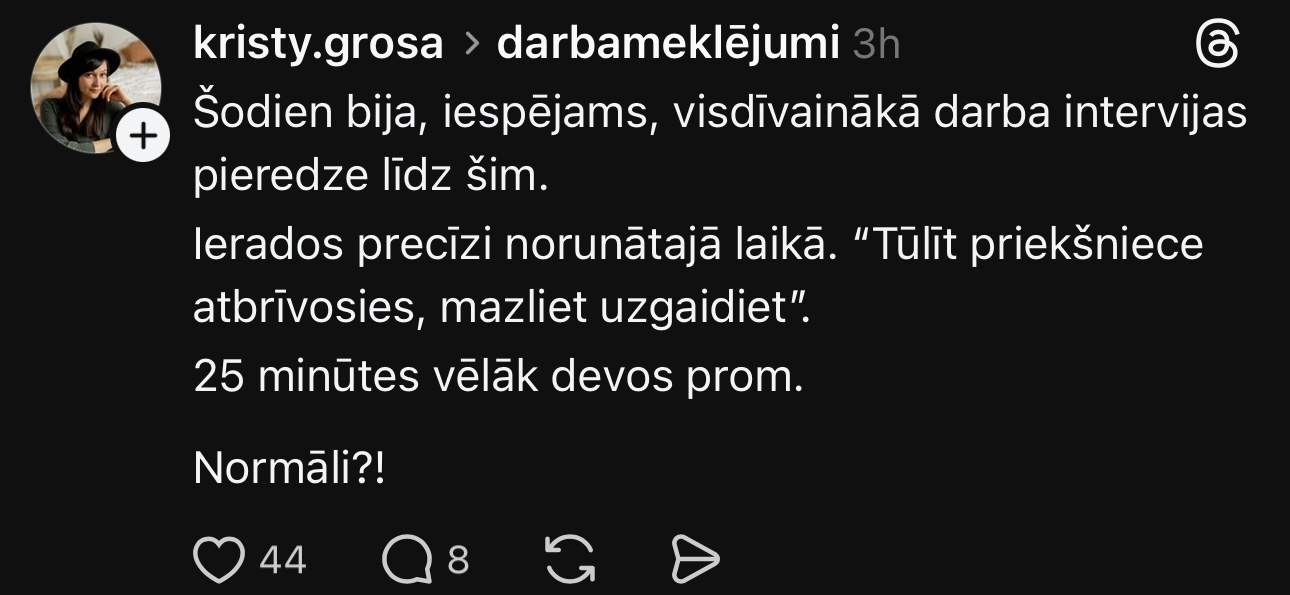Share the post with the paper plane icon
The height and width of the screenshot is (595, 1290).
click(x=694, y=559)
